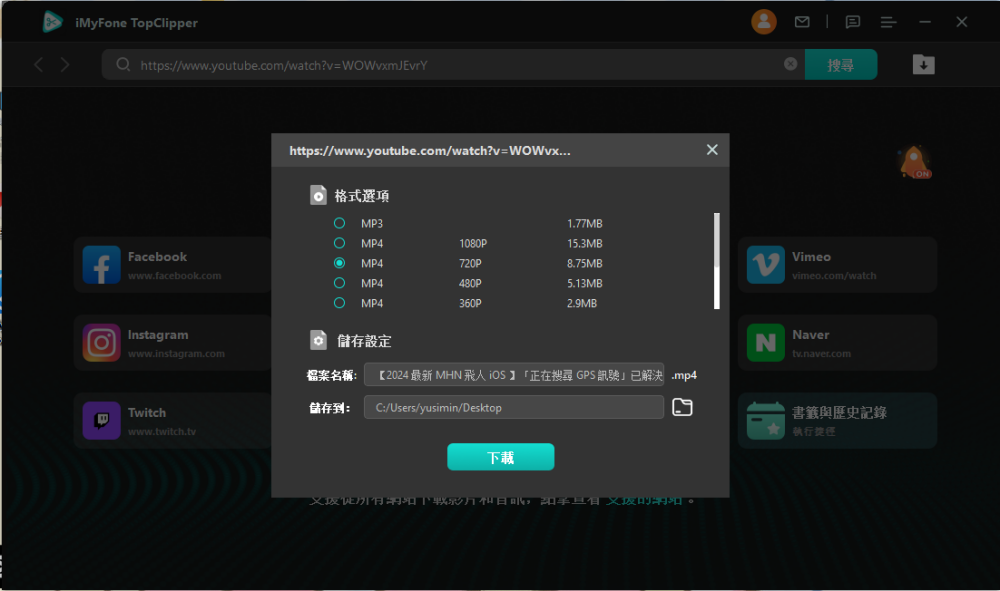This screenshot has width=1000, height=591.
Task: Close the download options dialog
Action: point(712,150)
